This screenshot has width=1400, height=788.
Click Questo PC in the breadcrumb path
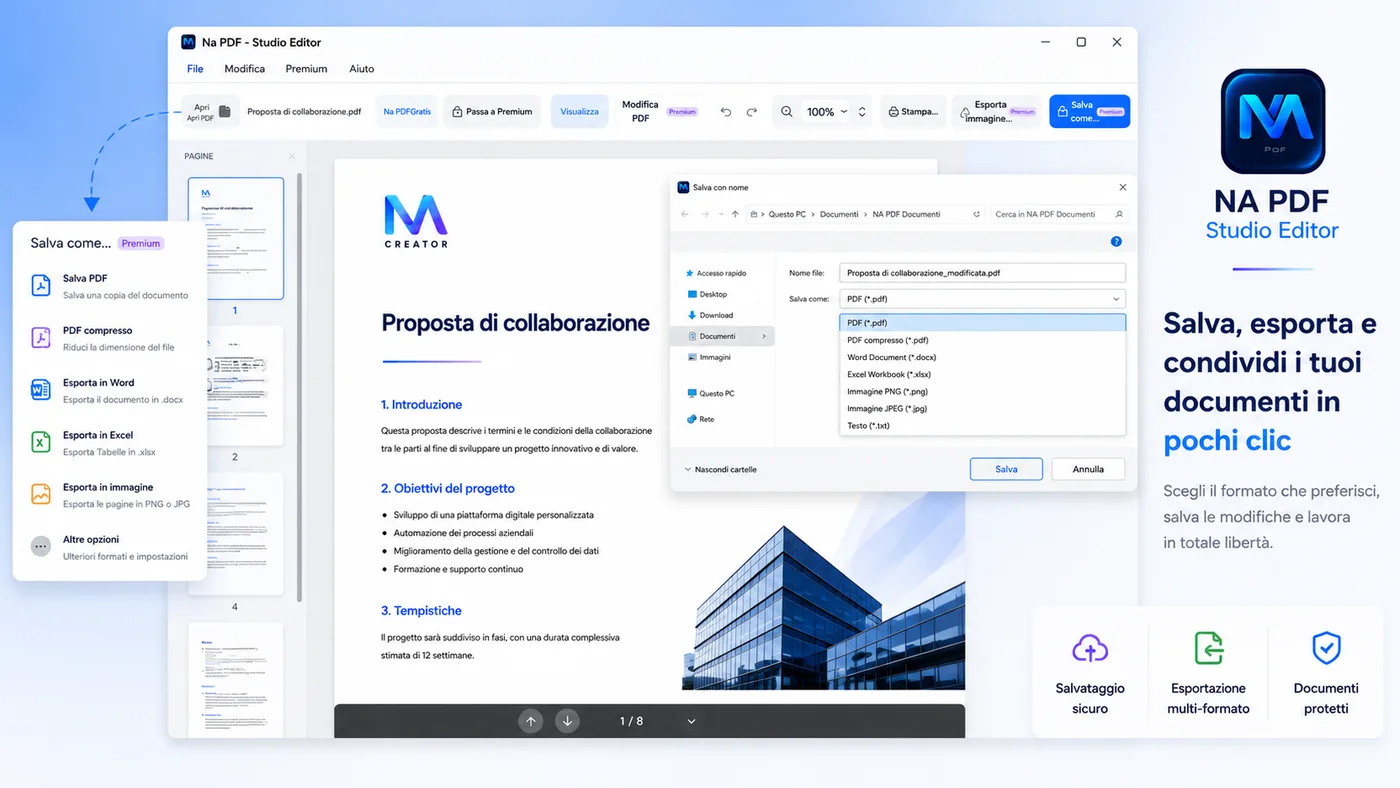[x=787, y=214]
